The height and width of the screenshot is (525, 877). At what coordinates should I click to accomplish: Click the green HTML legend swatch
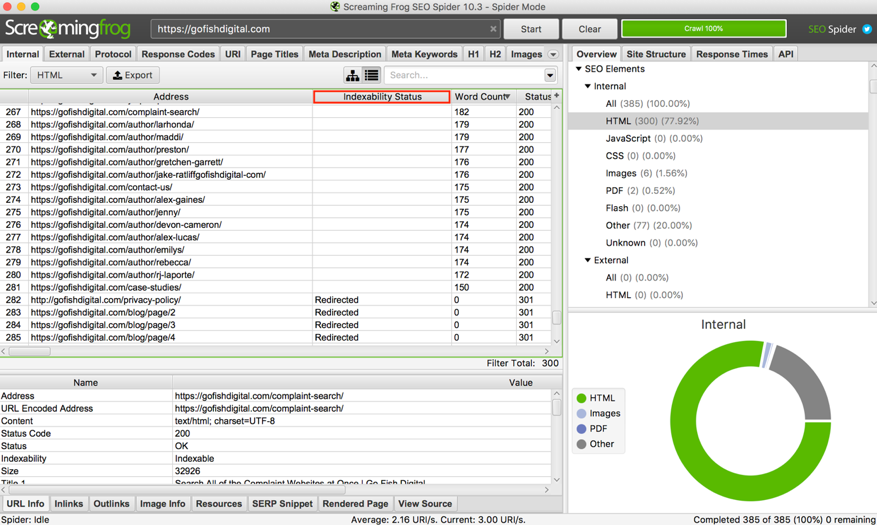tap(581, 398)
